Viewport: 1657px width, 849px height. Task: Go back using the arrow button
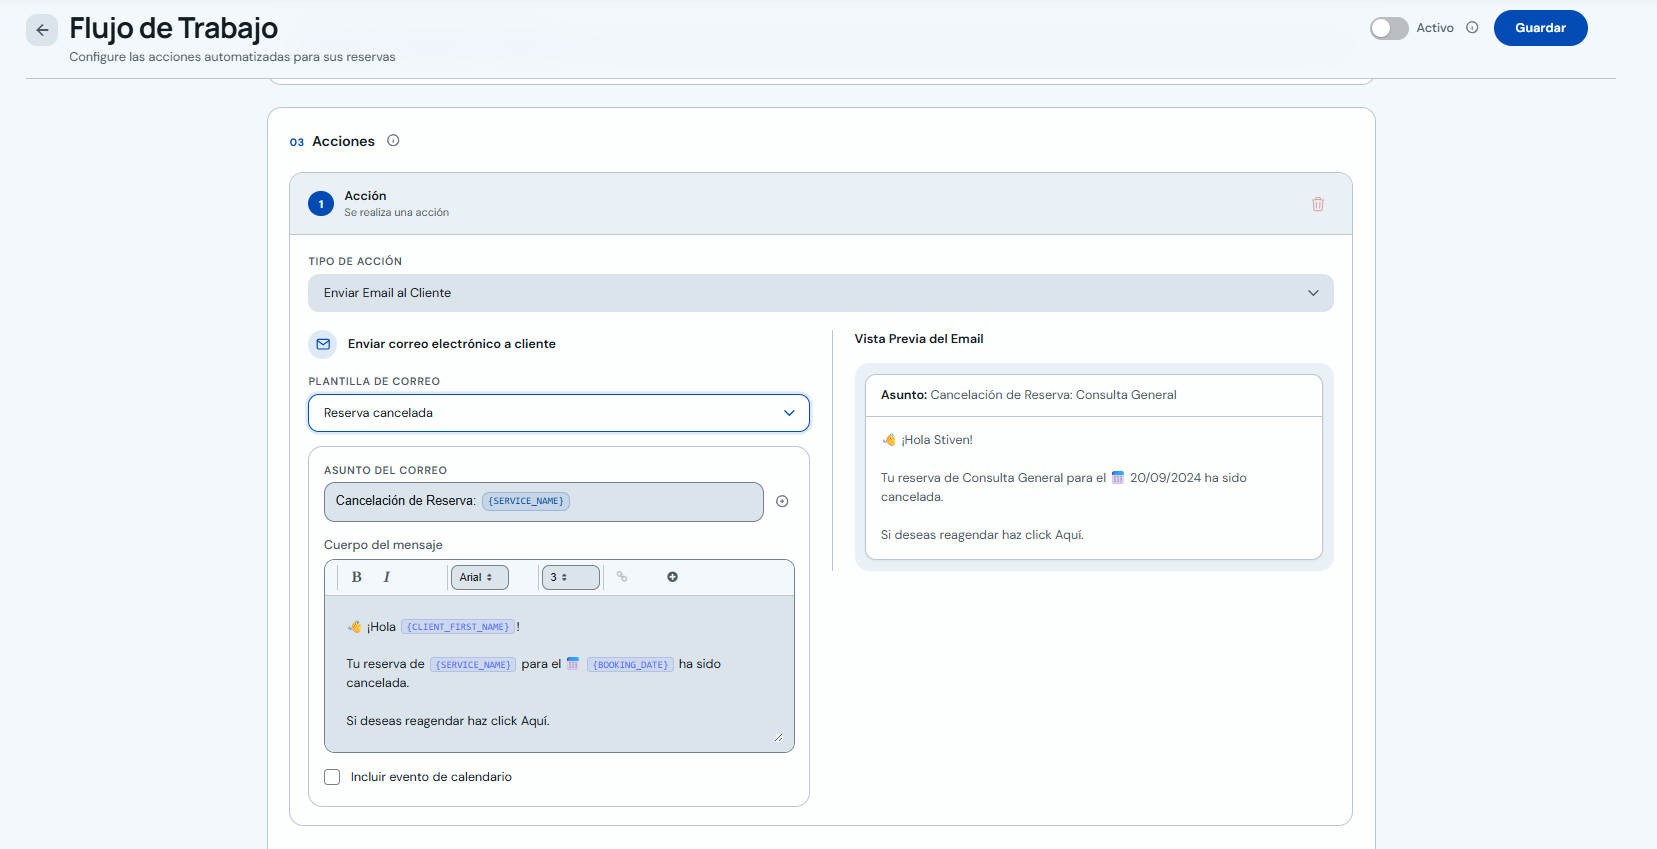point(42,30)
